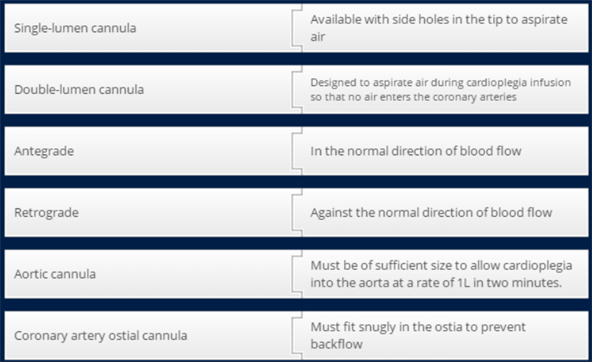Click the puzzle connector notch beside Antegrade
592x362 pixels.
[297, 151]
